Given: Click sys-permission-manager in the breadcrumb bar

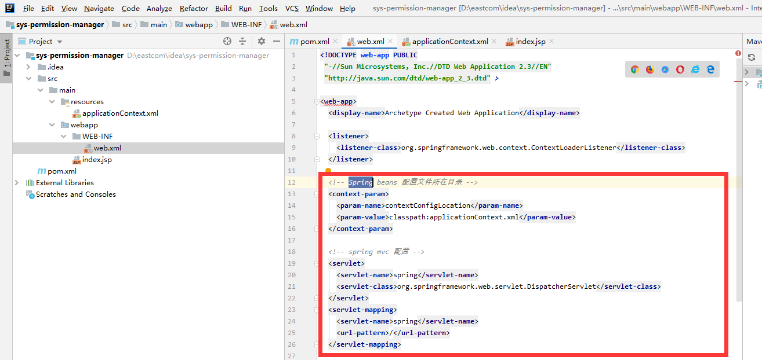Looking at the screenshot, I should tap(55, 24).
